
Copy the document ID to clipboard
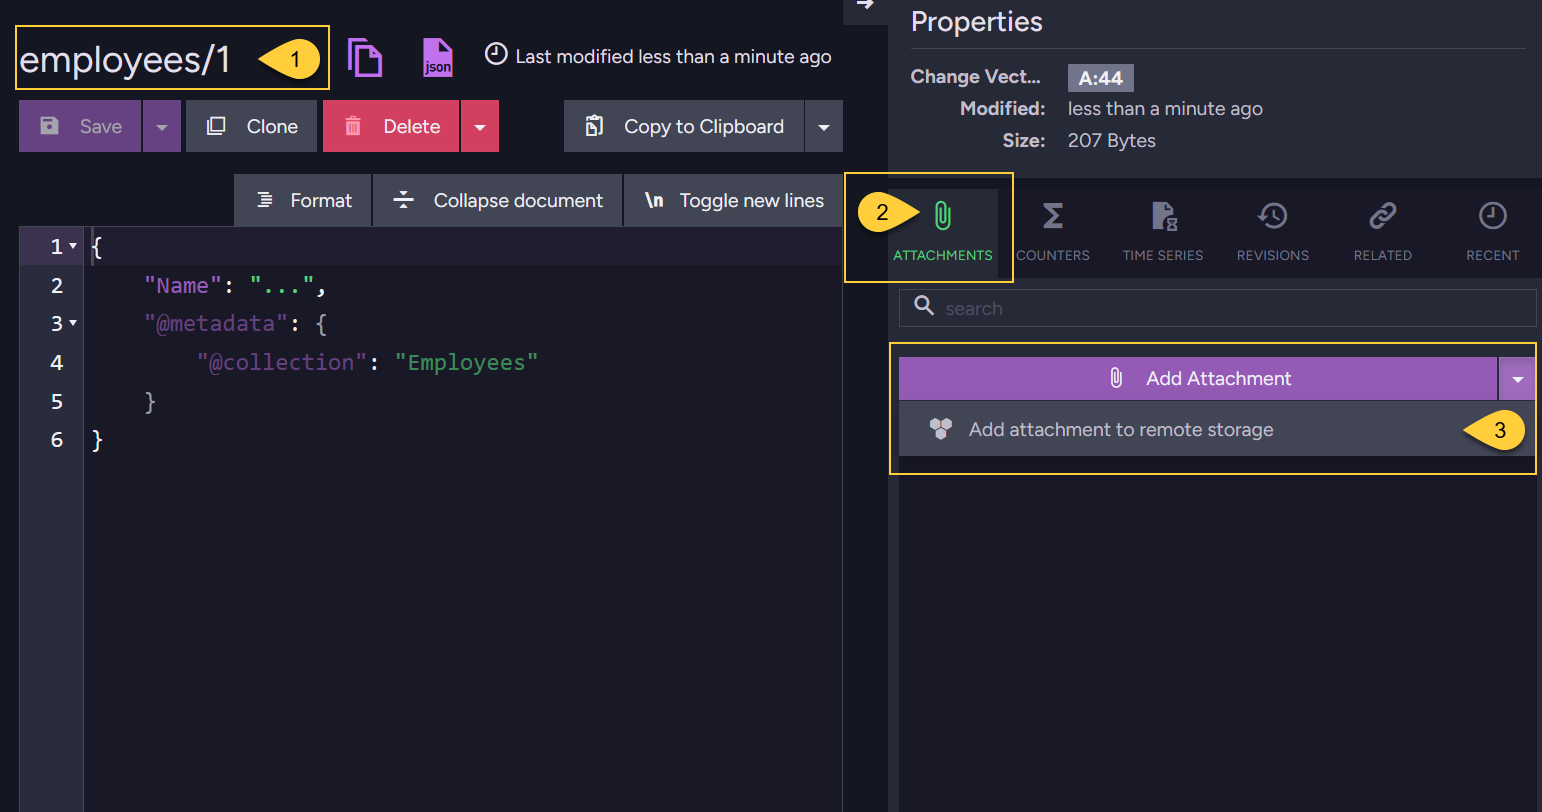[366, 57]
